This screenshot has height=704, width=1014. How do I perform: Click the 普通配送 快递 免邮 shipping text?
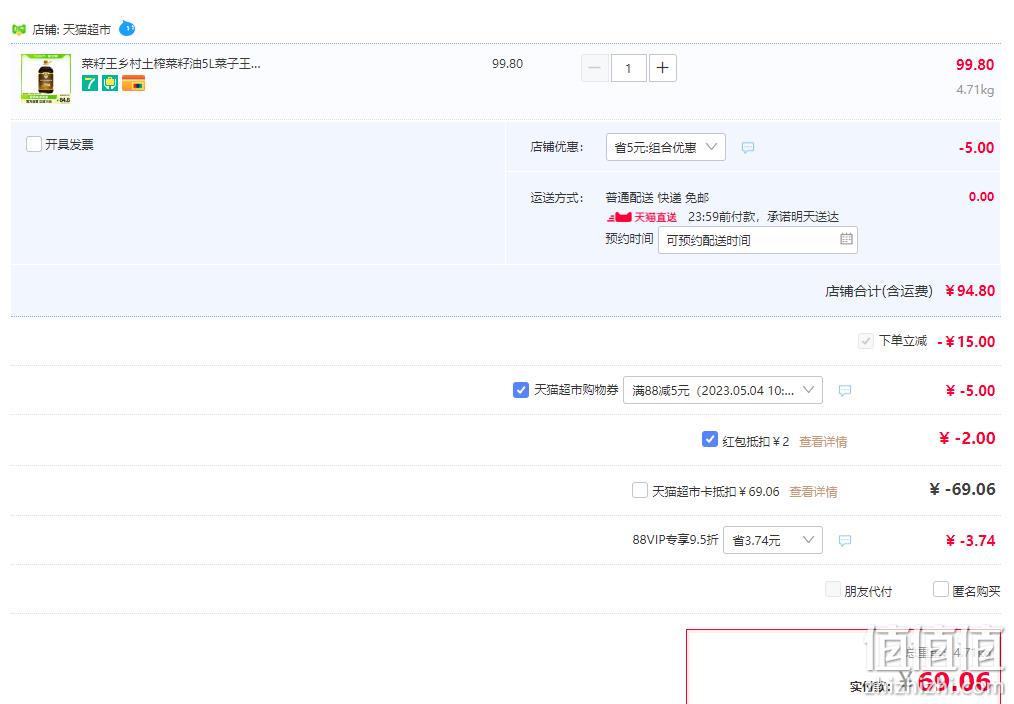[657, 197]
